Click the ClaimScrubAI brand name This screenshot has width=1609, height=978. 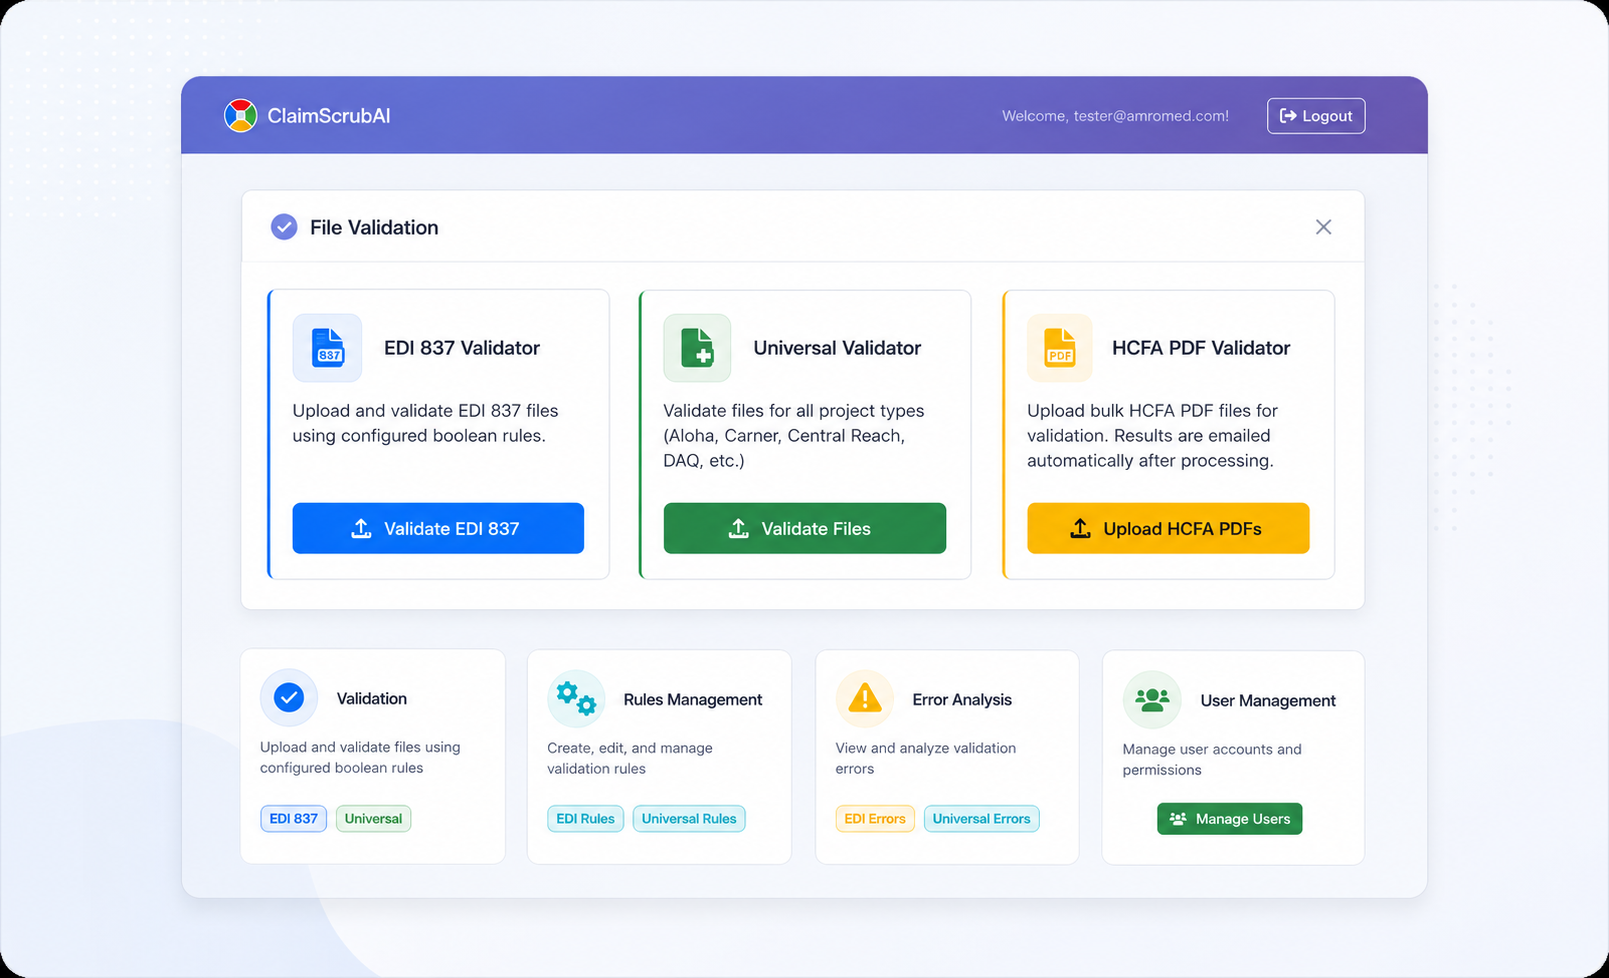[329, 116]
